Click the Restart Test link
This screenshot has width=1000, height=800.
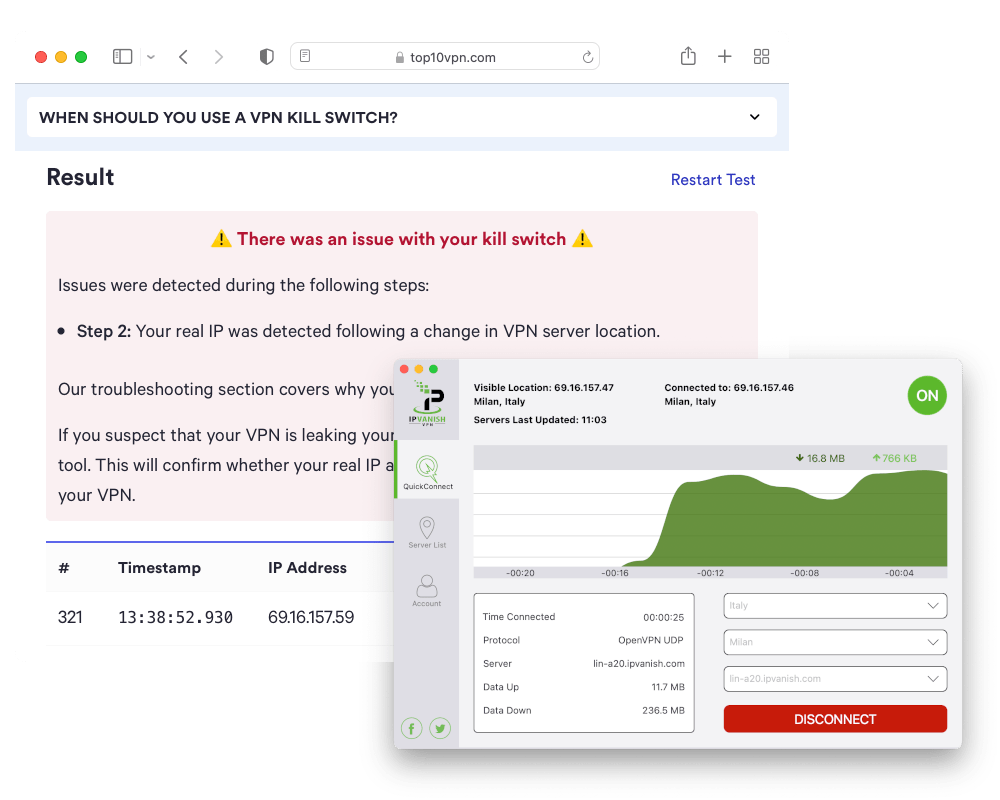713,180
